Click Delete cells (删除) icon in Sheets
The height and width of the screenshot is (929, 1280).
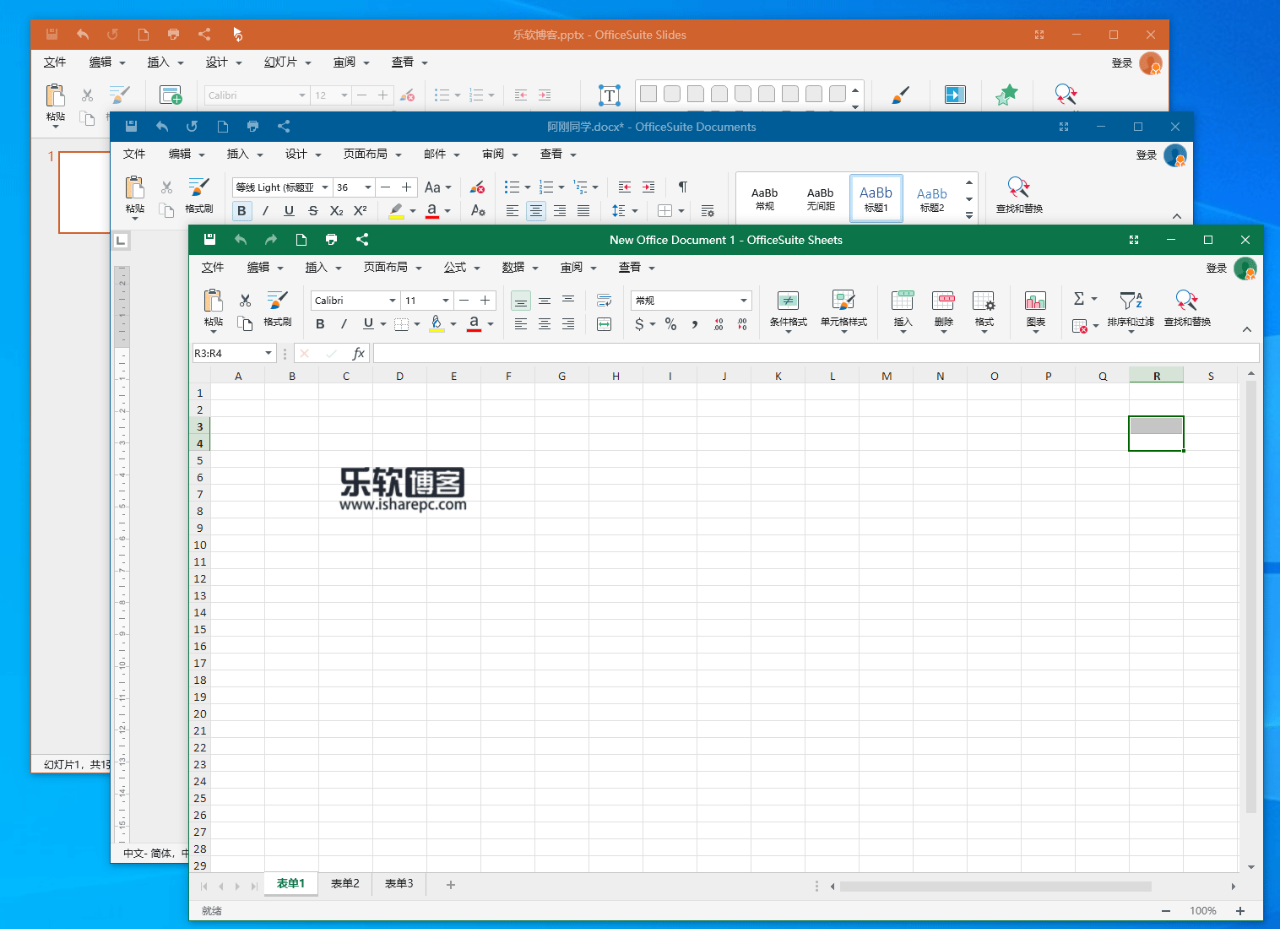pos(943,310)
